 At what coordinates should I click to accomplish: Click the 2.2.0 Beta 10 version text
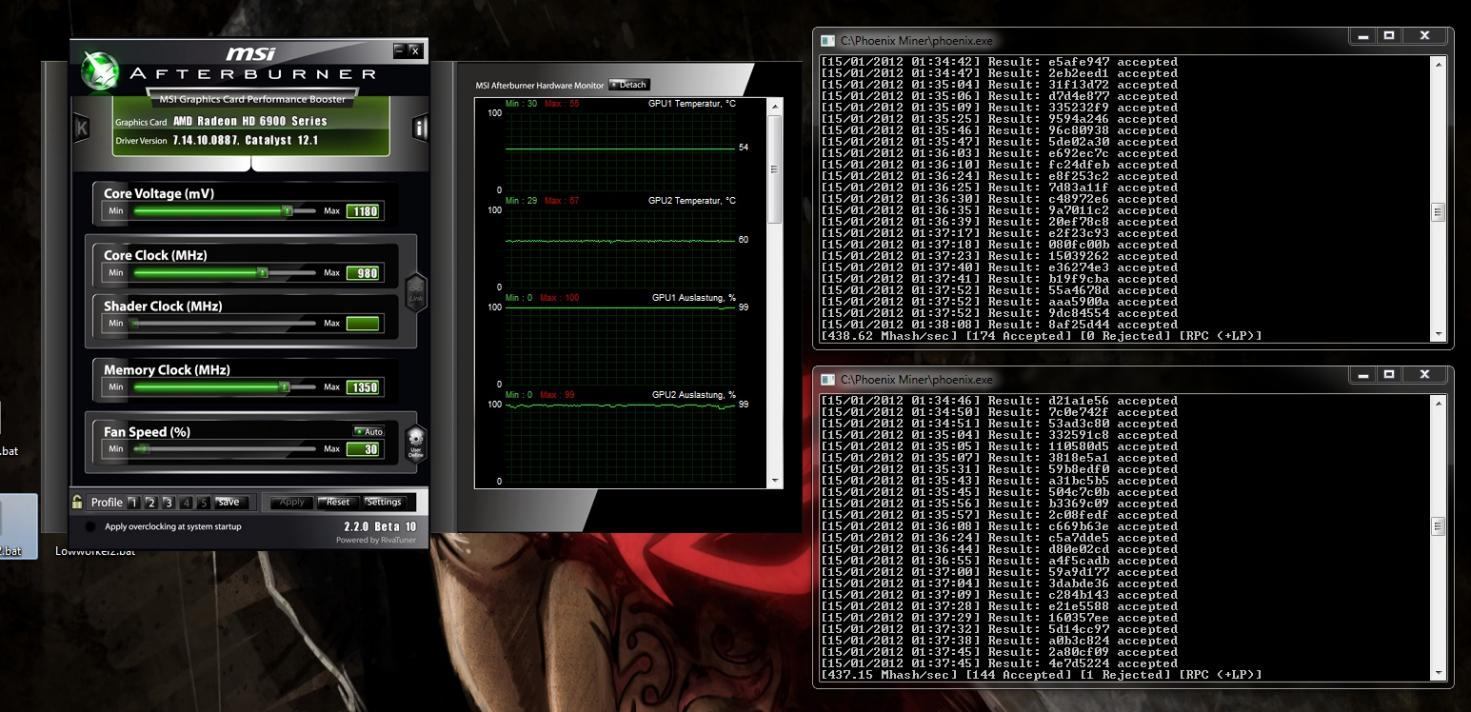[x=380, y=527]
